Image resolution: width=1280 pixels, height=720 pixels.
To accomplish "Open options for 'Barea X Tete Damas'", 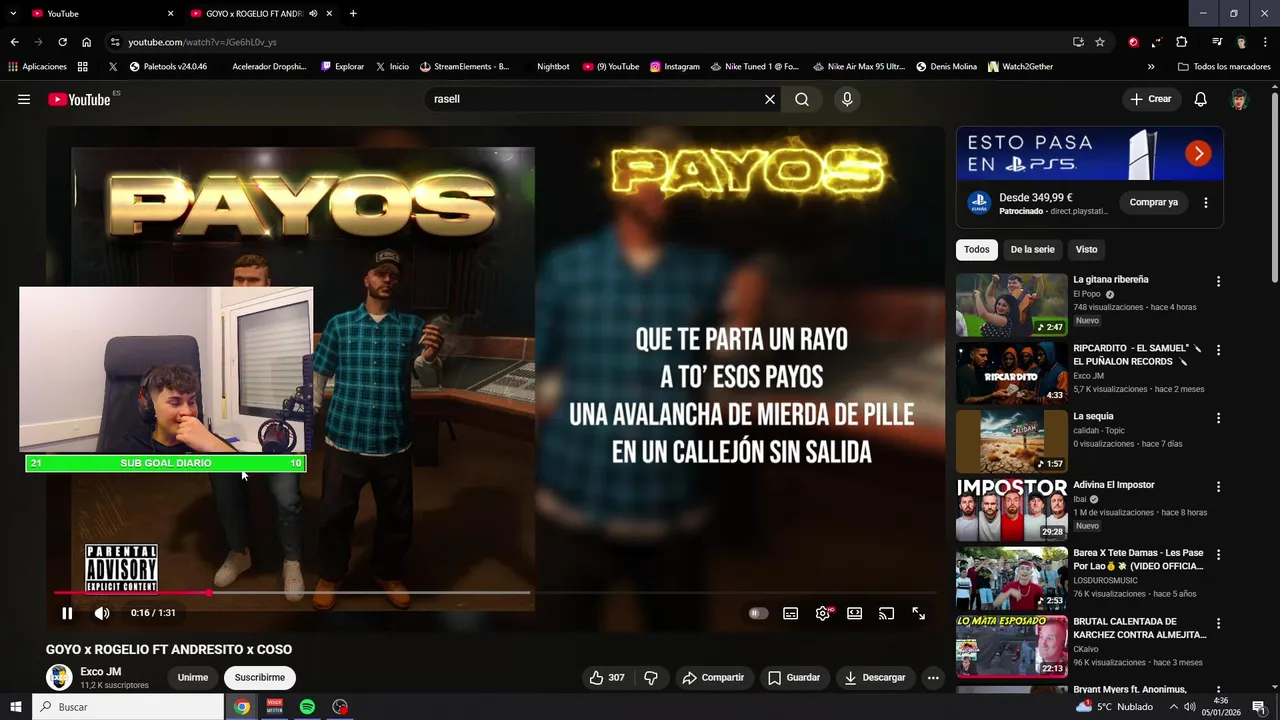I will [1218, 555].
